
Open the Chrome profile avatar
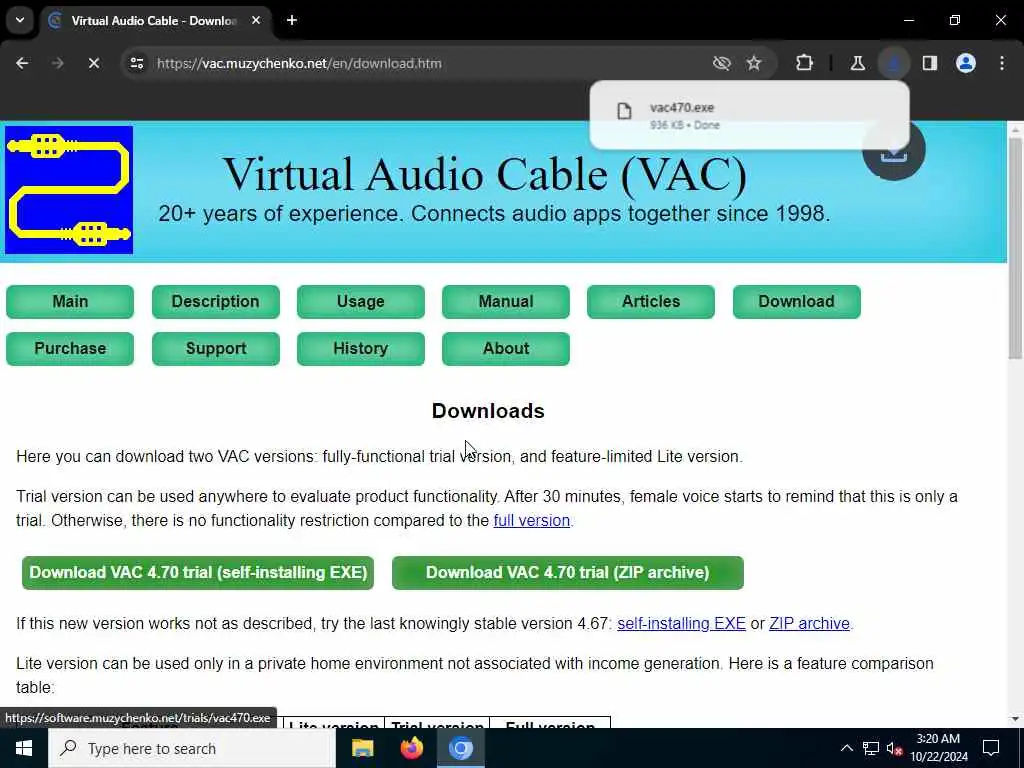pos(966,63)
